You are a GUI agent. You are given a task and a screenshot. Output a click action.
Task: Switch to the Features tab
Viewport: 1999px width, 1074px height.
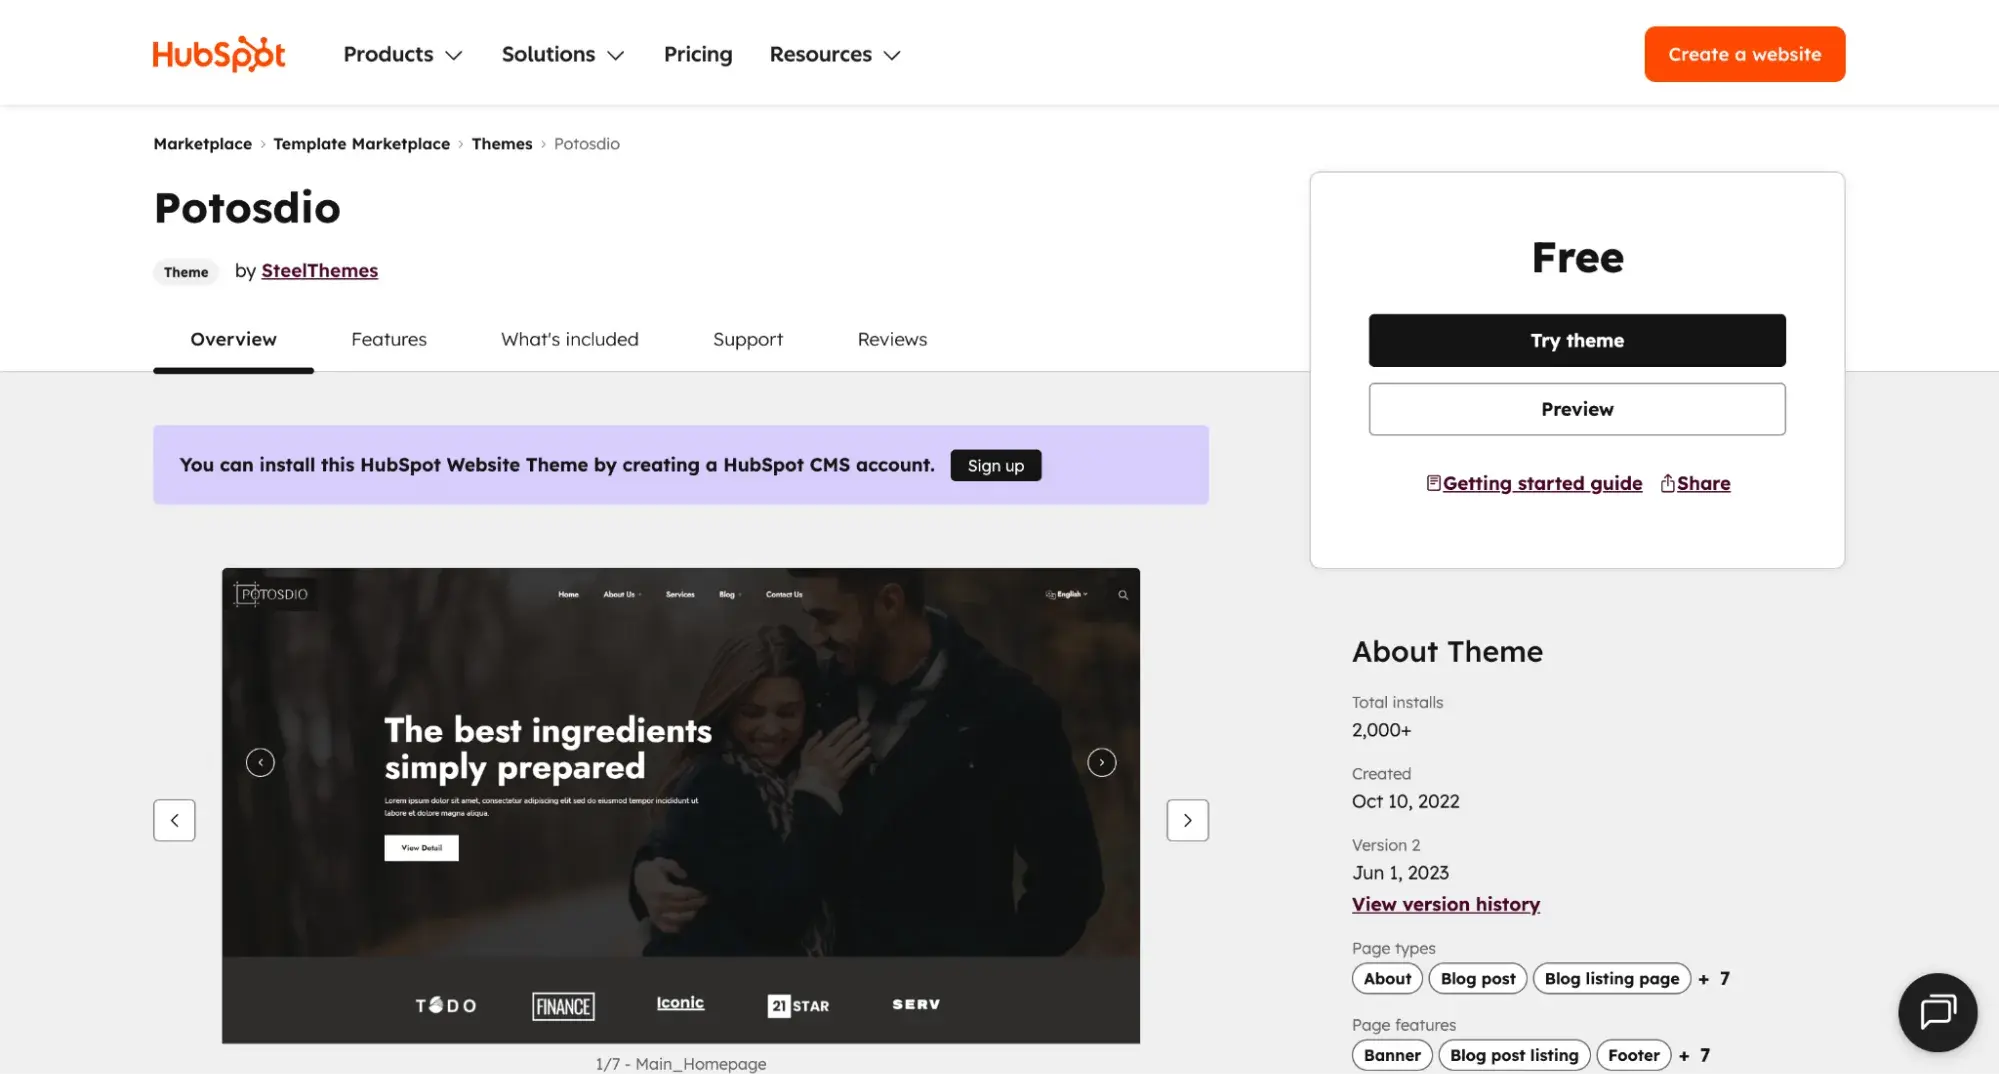click(389, 339)
